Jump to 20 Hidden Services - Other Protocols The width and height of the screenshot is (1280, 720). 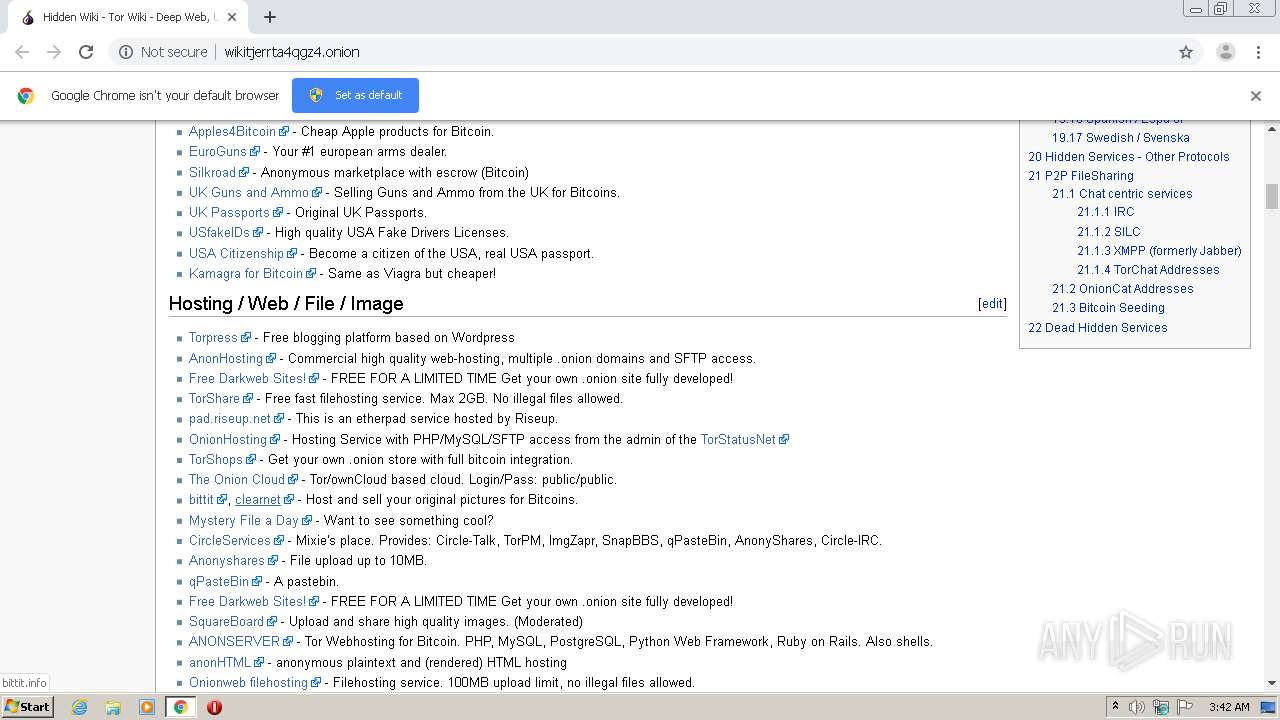[x=1129, y=156]
